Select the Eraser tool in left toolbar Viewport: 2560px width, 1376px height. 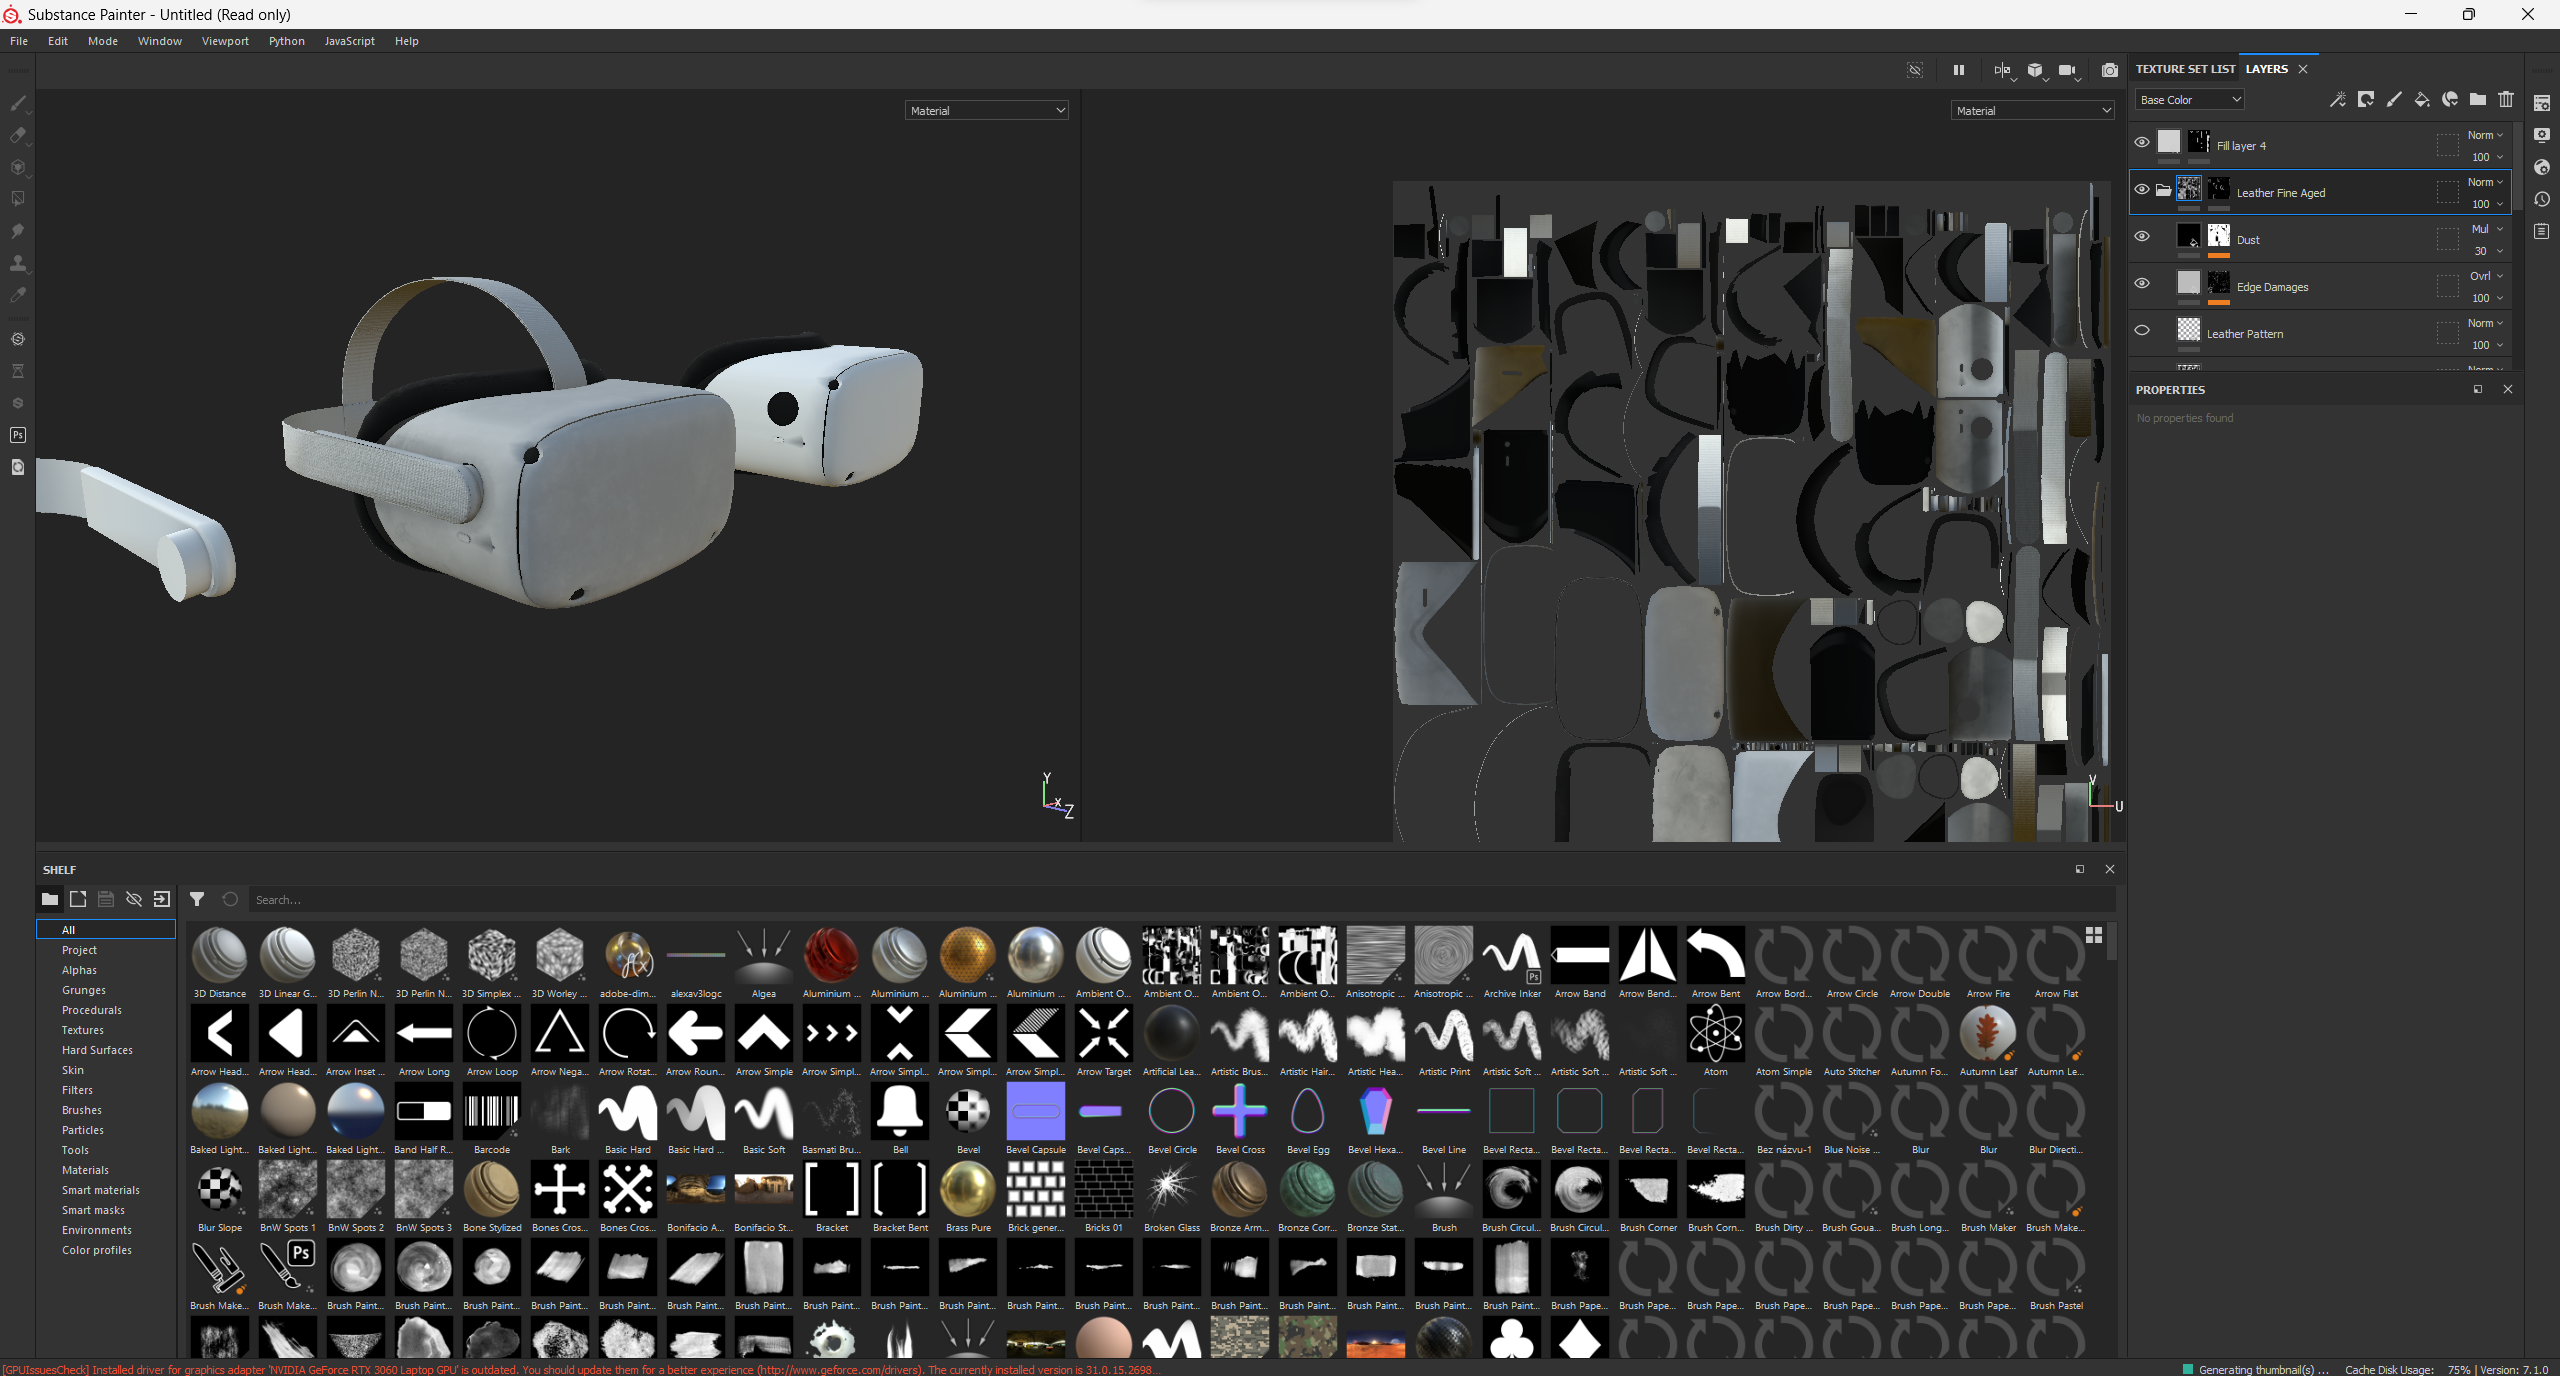18,135
